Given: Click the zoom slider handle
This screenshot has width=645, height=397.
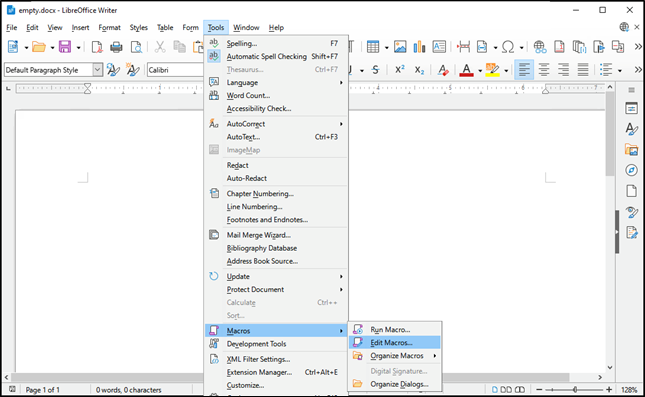Looking at the screenshot, I should pyautogui.click(x=575, y=389).
